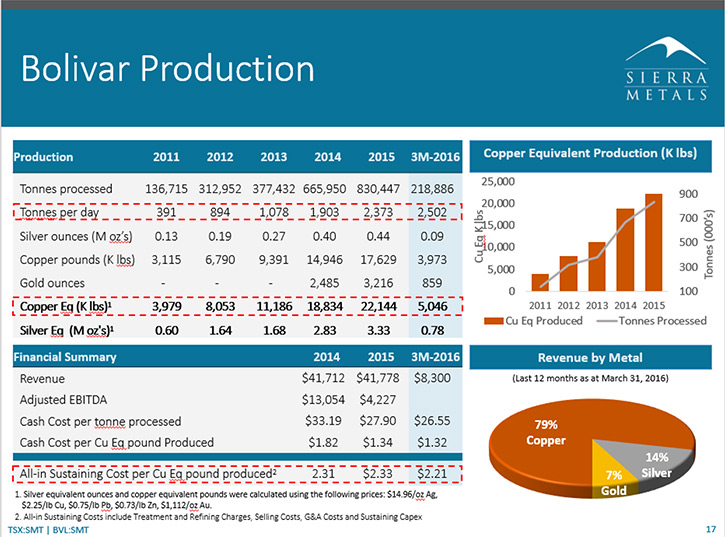Screen dimensions: 725x537
Task: Select the 2015 bar in chart
Action: click(653, 242)
